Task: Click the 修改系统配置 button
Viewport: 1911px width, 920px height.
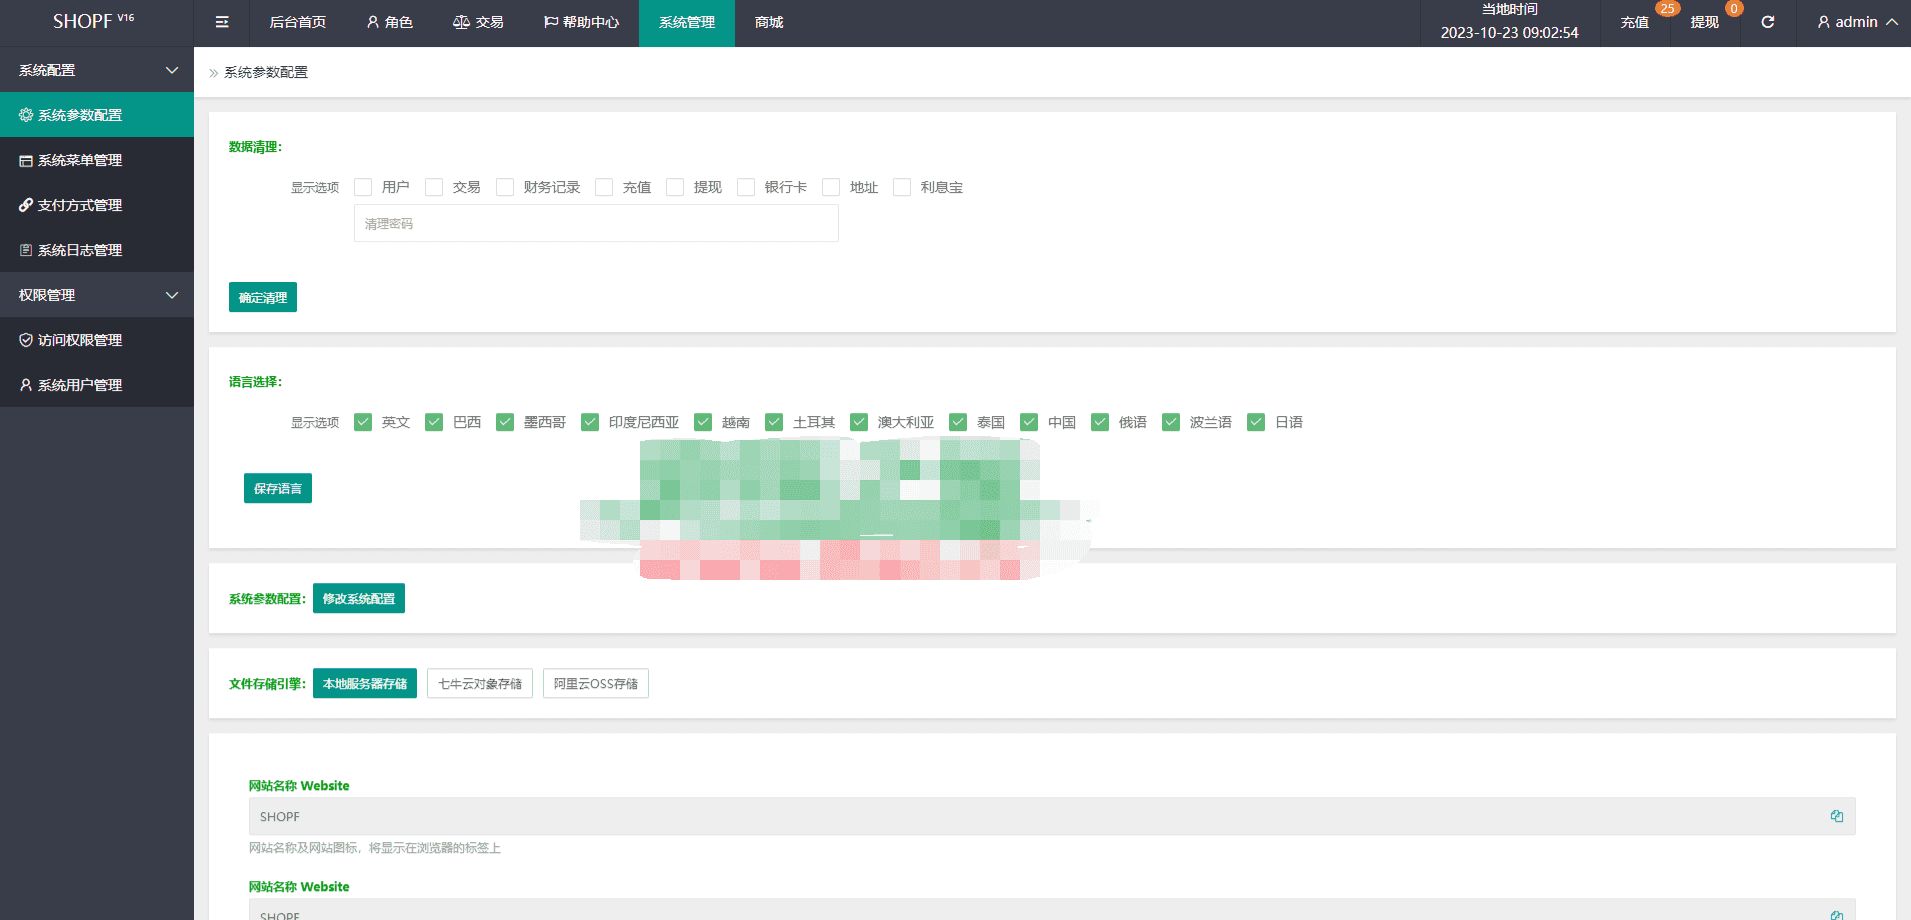Action: (358, 598)
